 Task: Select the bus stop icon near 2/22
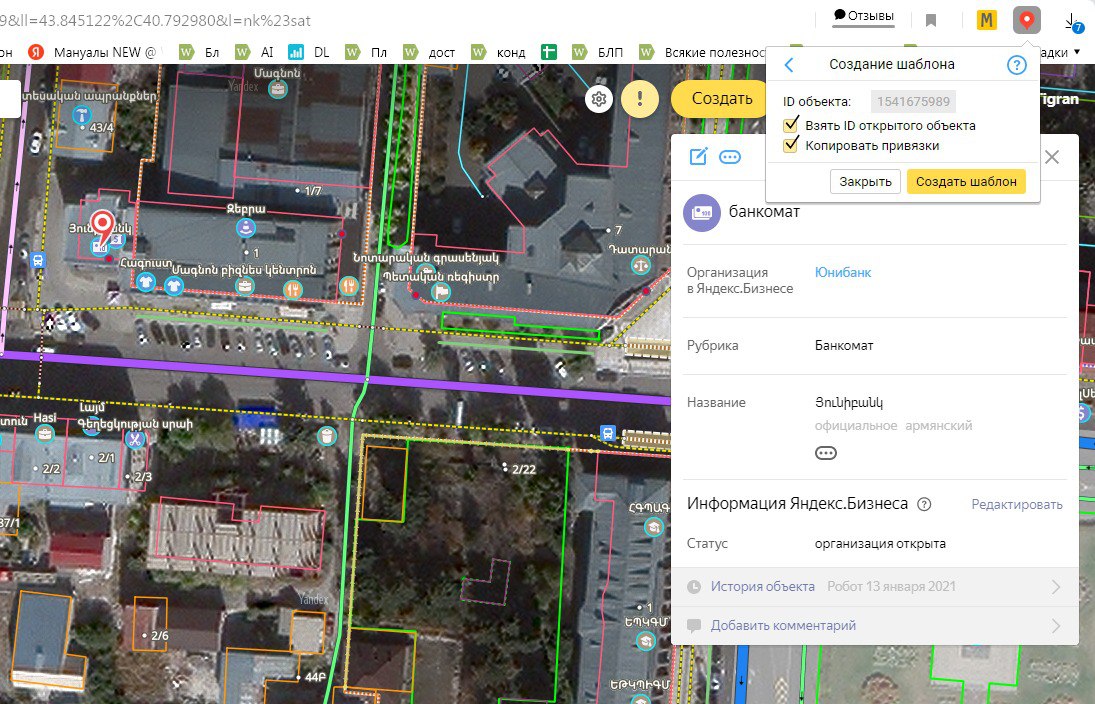(x=608, y=433)
